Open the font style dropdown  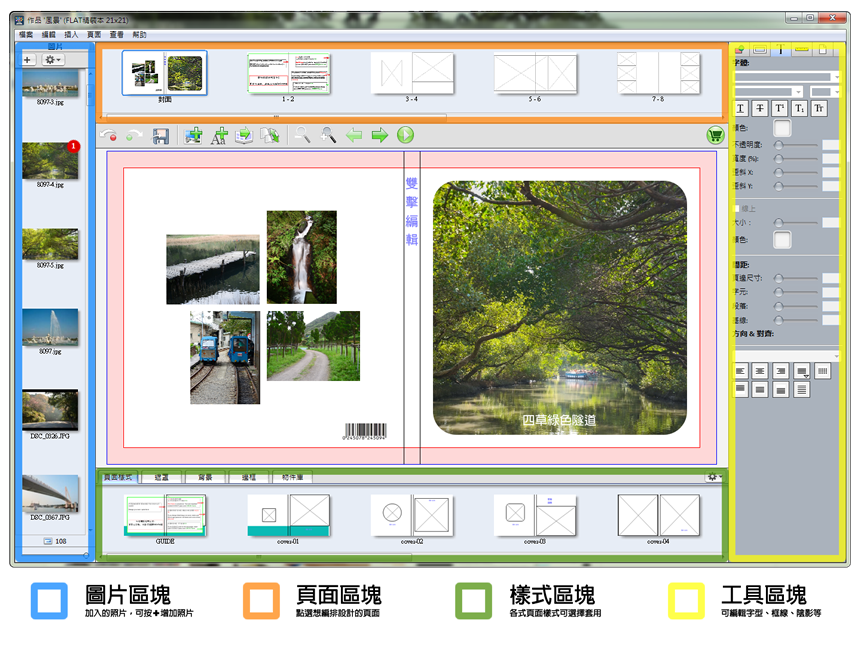pos(768,92)
